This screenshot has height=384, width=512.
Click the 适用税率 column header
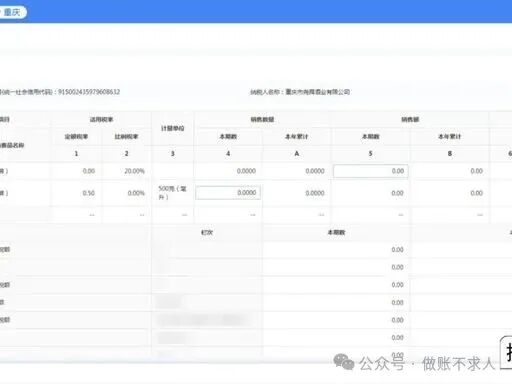101,119
